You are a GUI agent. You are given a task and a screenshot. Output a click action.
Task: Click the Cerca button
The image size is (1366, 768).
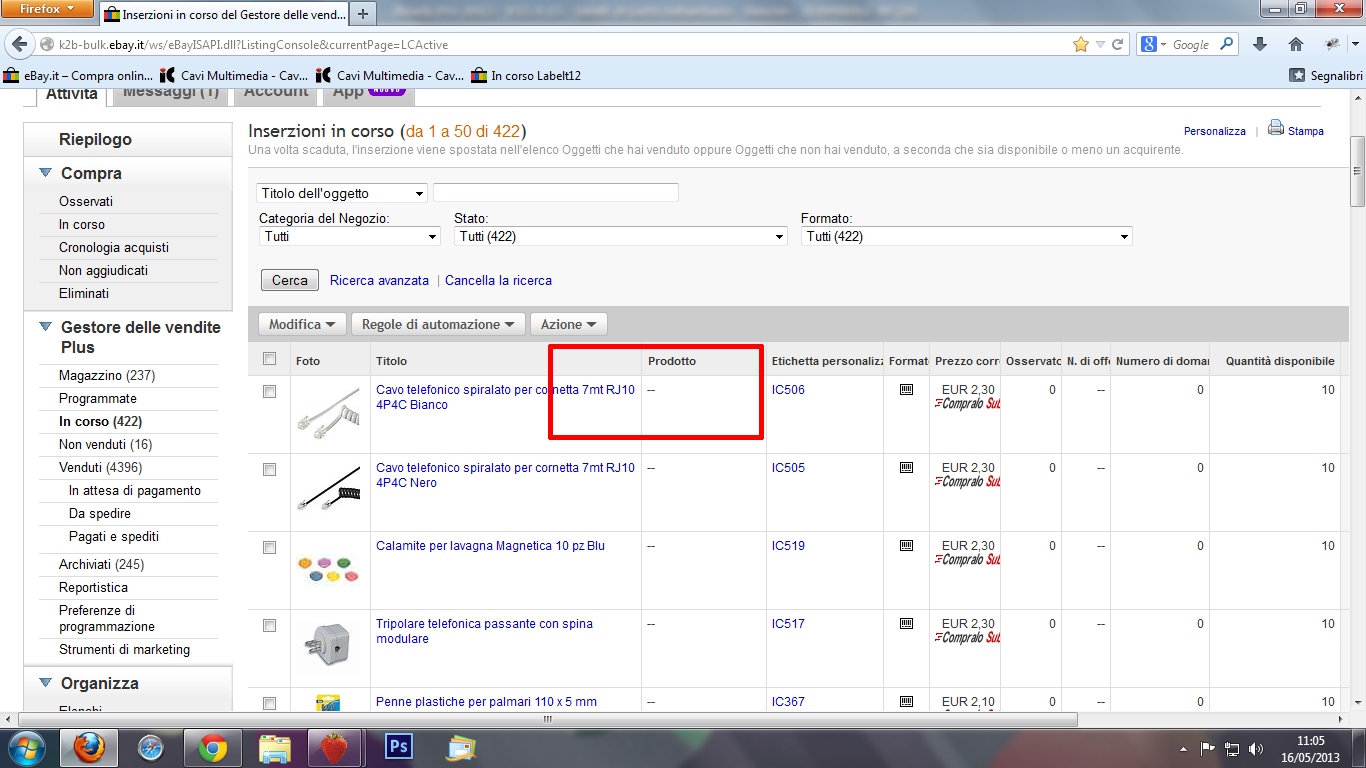coord(290,281)
